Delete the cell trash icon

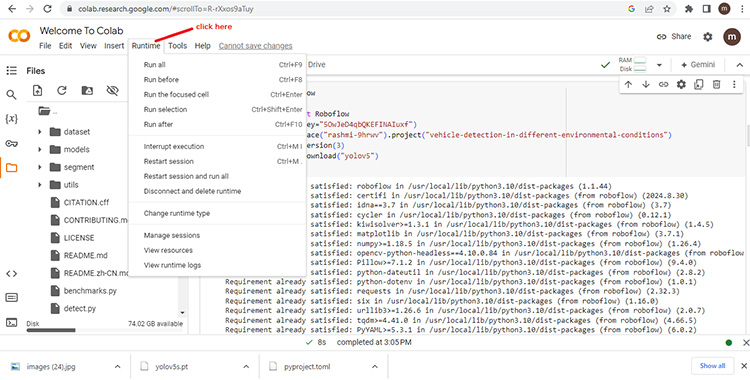pyautogui.click(x=717, y=84)
